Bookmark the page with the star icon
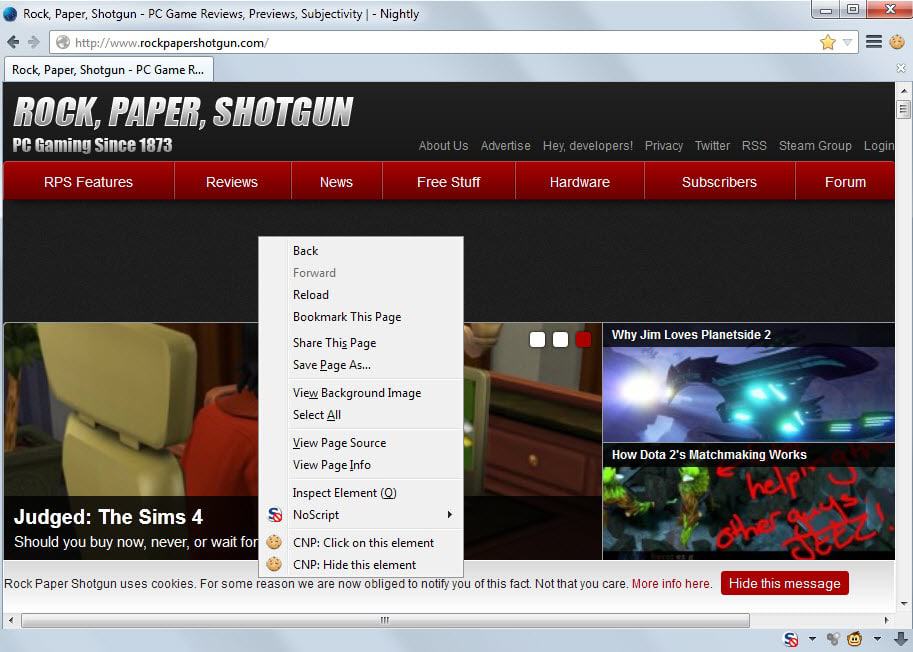 coord(827,42)
